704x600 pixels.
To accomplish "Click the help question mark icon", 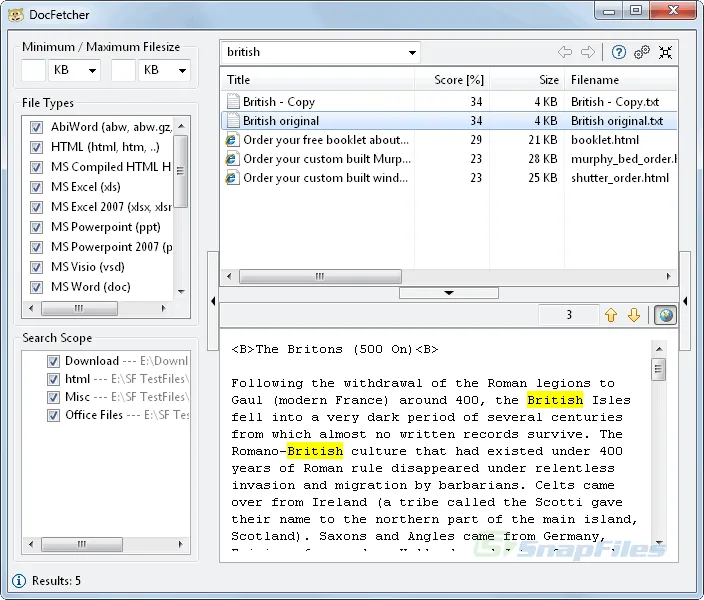I will 619,52.
